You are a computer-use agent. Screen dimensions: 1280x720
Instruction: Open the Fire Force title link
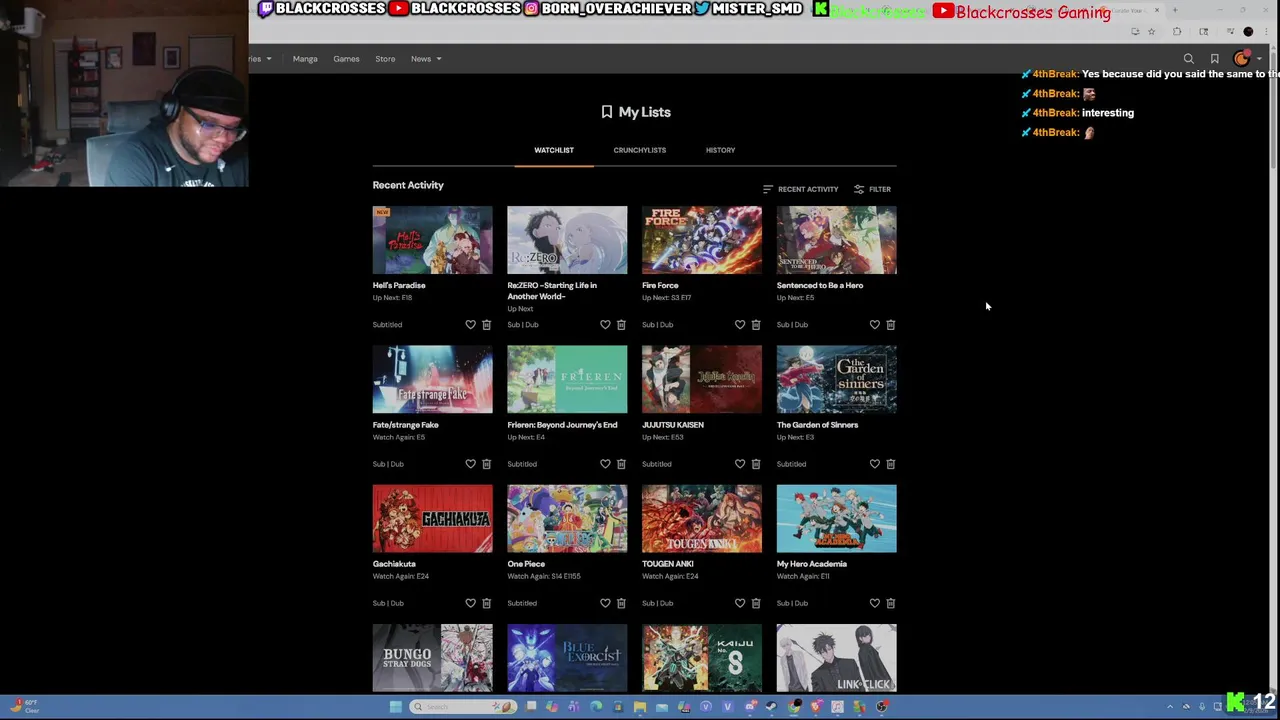(660, 285)
